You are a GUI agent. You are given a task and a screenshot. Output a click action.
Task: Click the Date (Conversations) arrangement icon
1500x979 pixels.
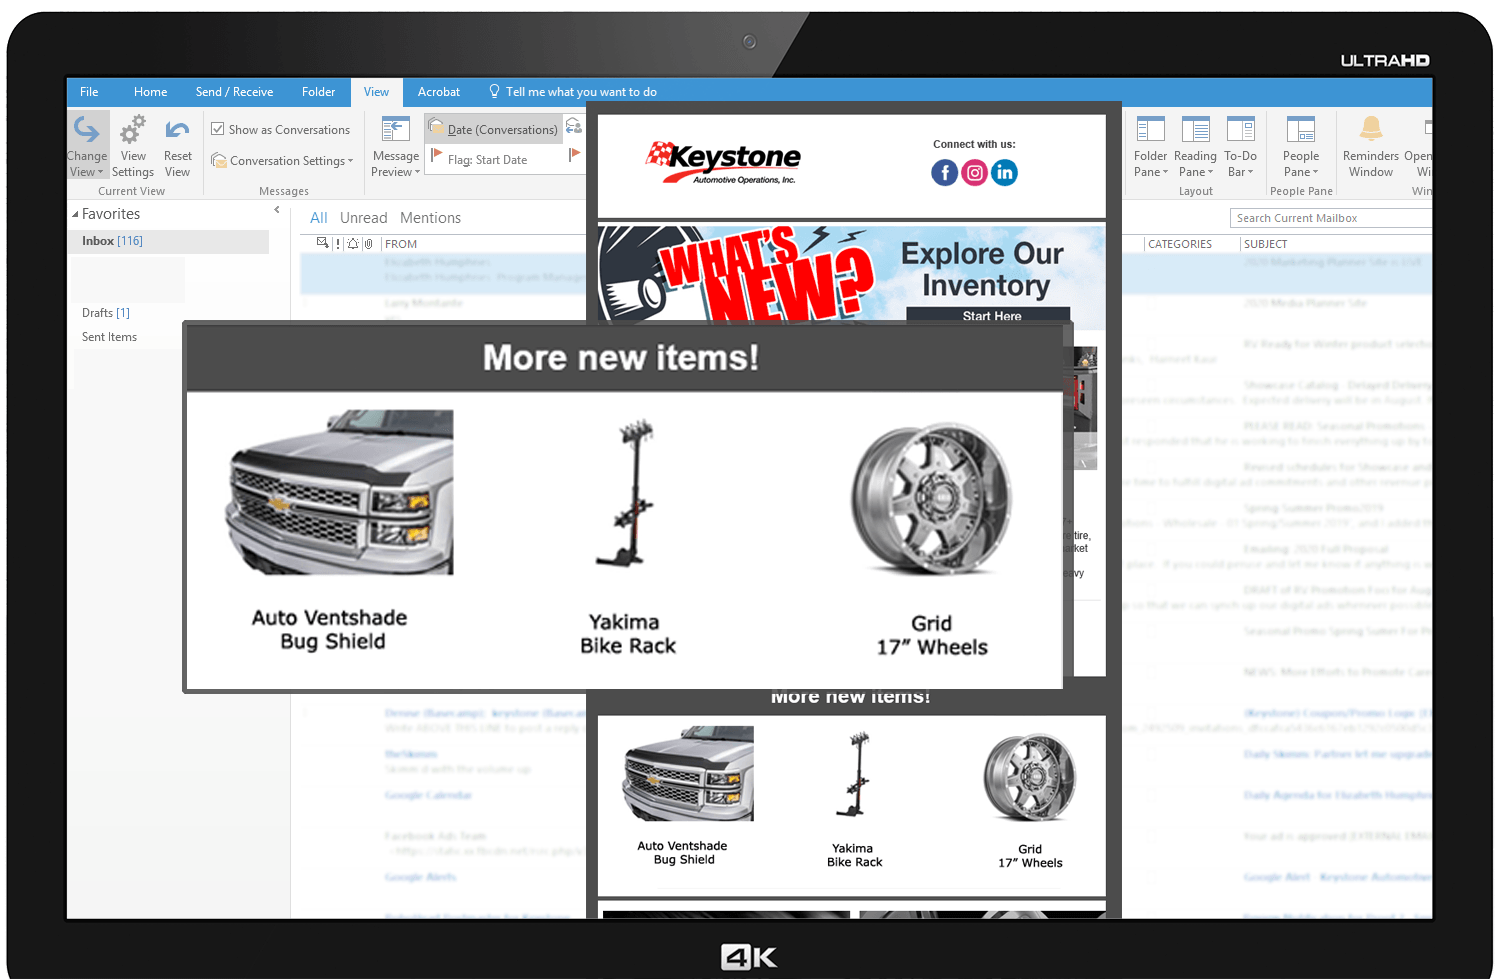436,128
